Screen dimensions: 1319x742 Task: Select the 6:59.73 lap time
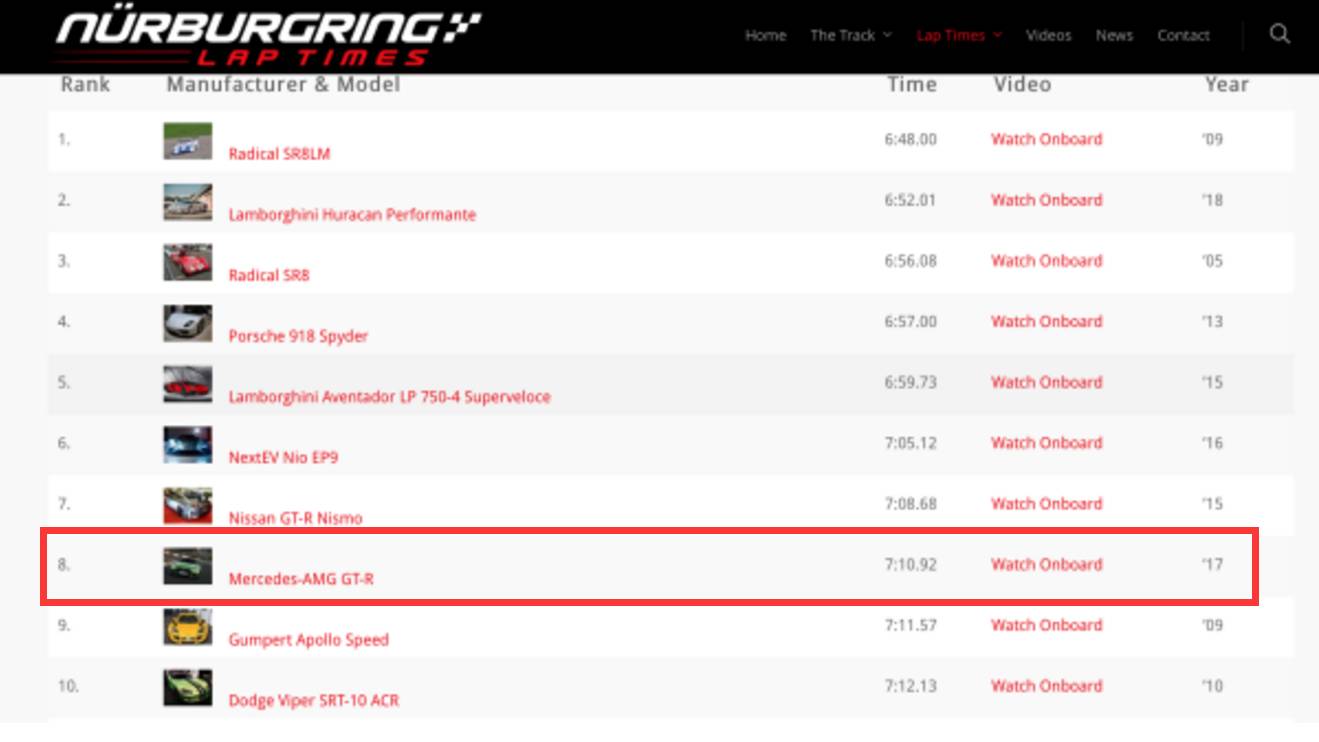click(x=910, y=382)
